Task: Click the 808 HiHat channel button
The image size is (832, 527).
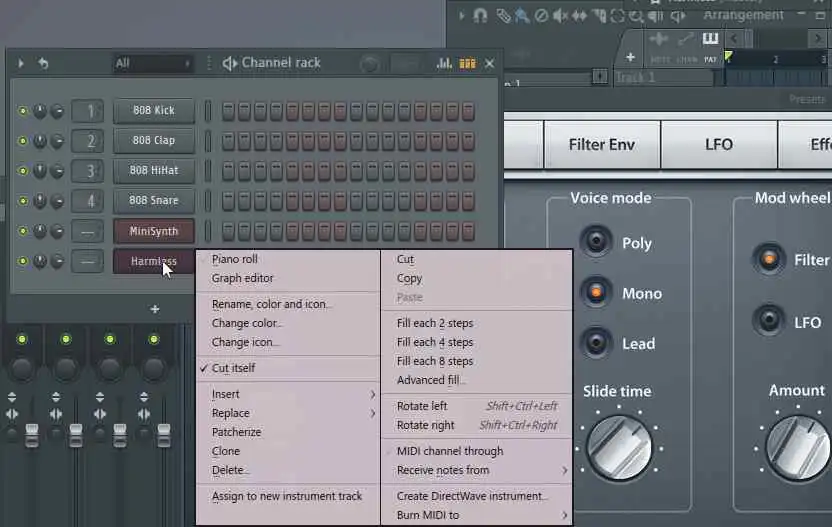Action: (x=154, y=170)
